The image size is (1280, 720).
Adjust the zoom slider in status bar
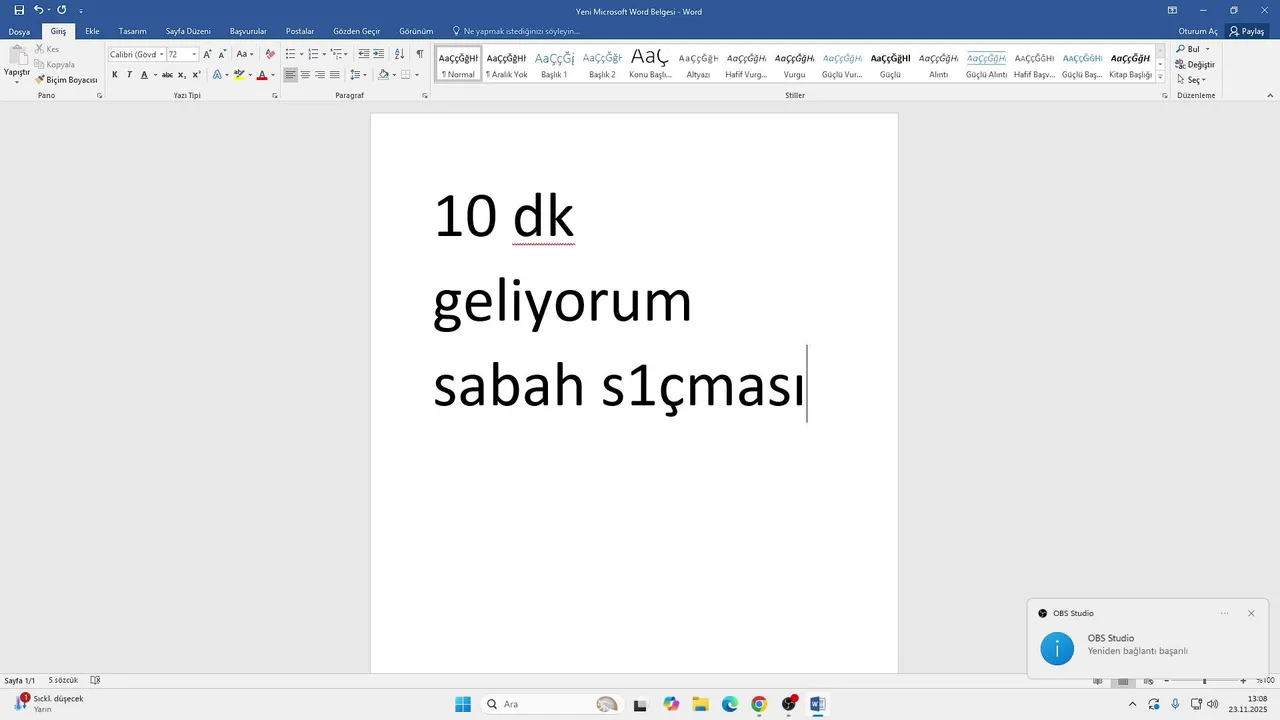1204,681
